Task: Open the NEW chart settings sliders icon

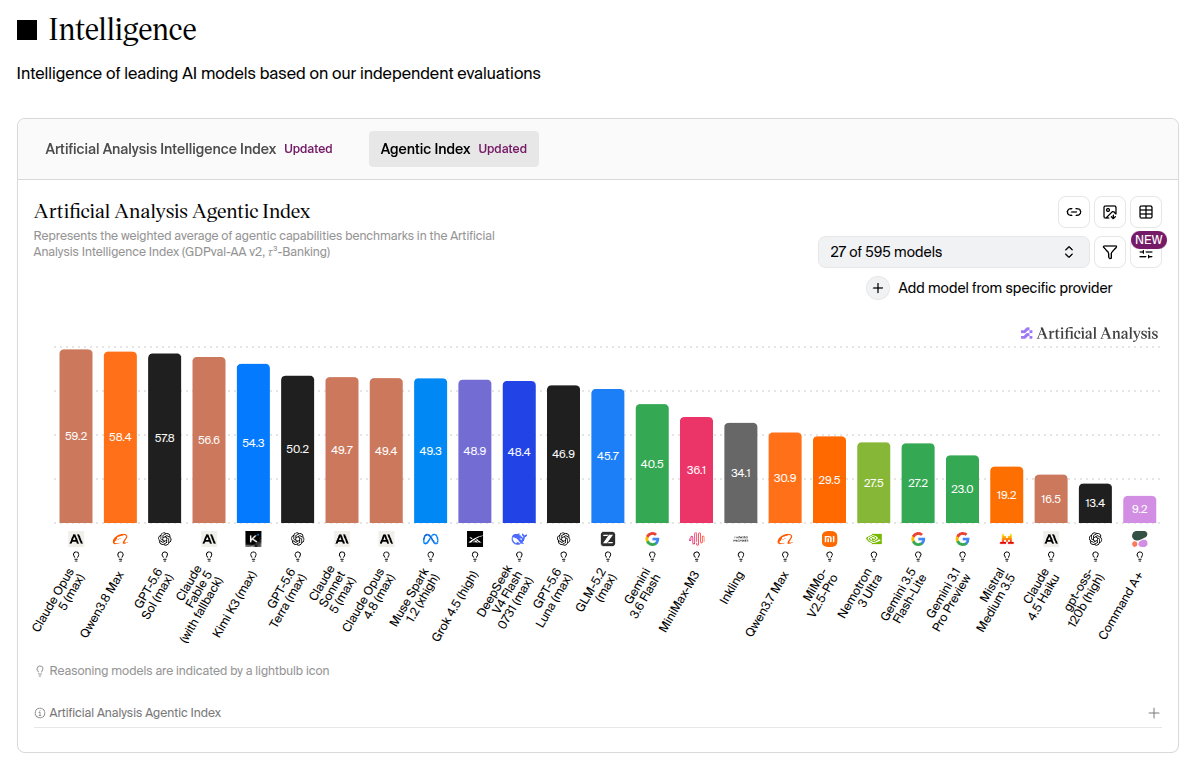Action: pos(1146,254)
